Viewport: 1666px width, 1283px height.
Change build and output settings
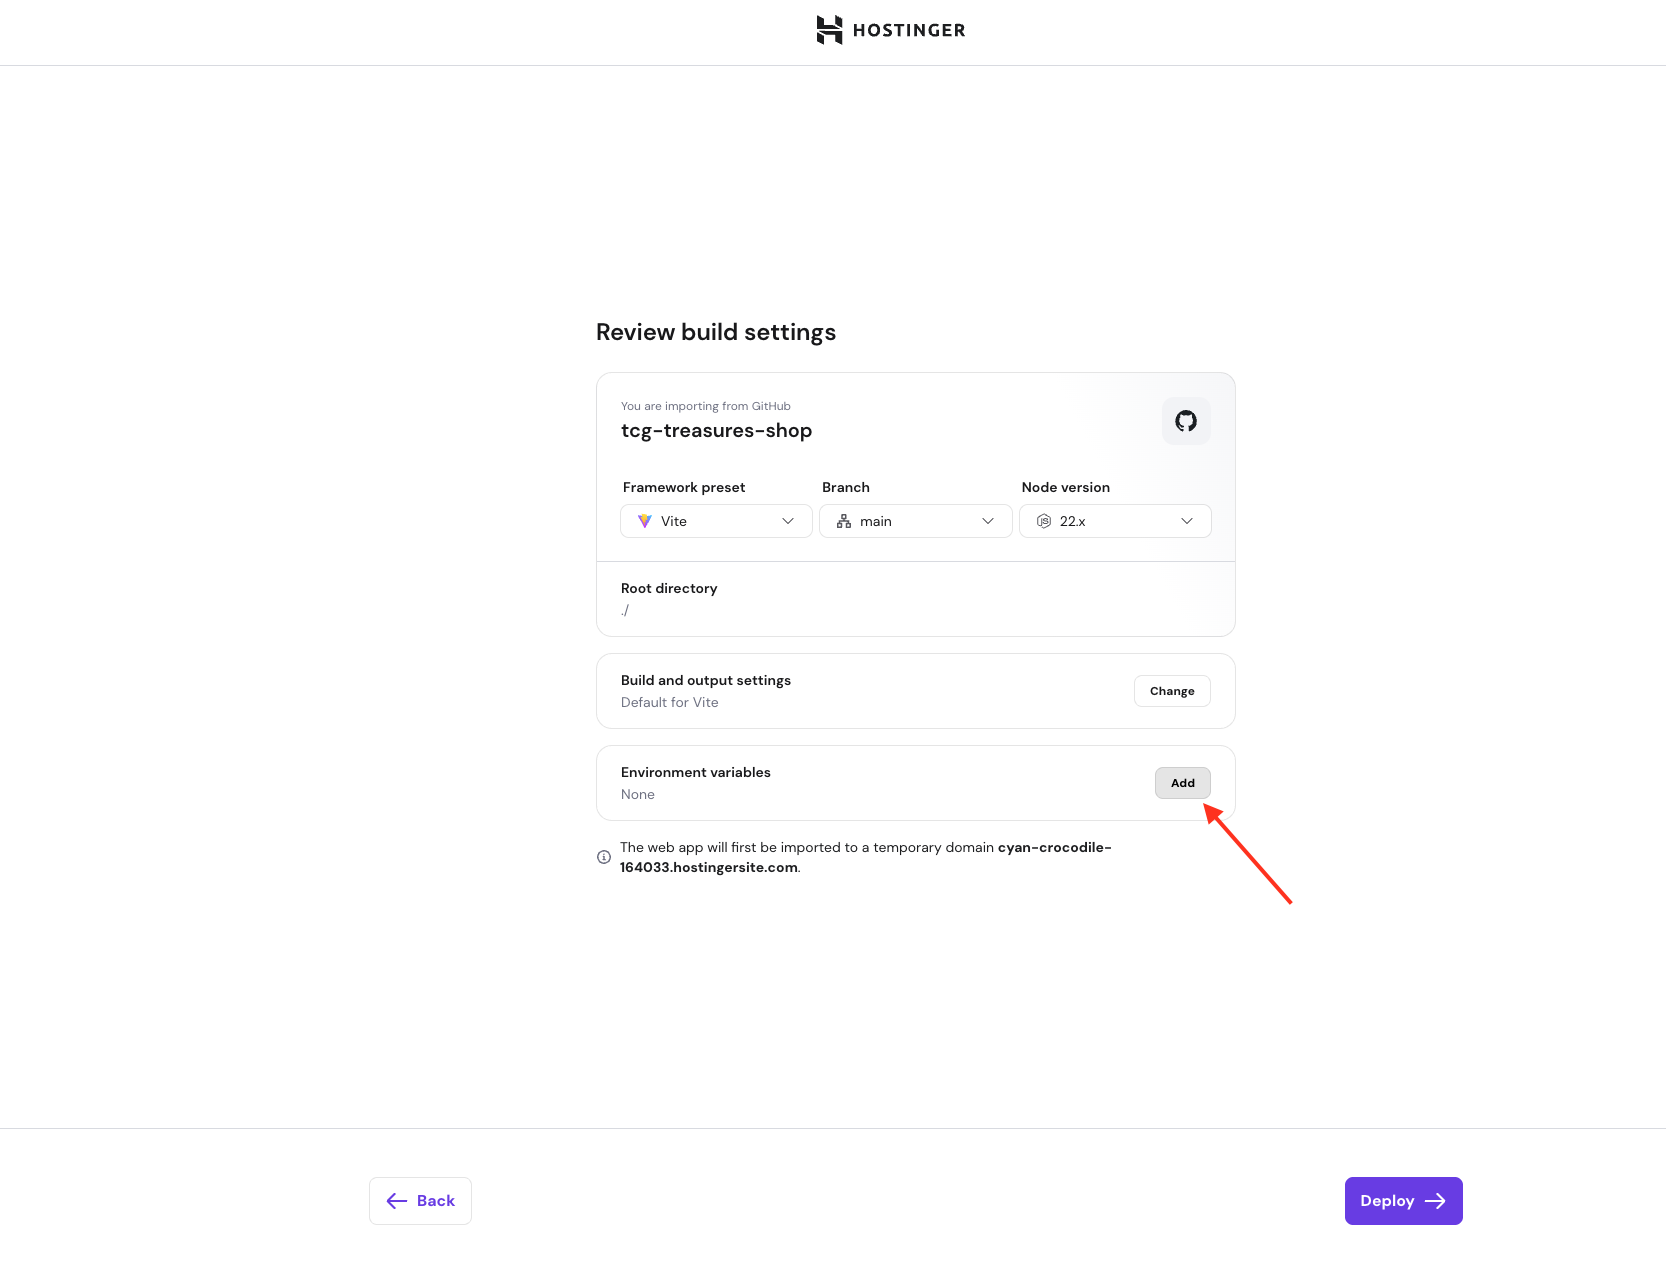(x=1172, y=691)
